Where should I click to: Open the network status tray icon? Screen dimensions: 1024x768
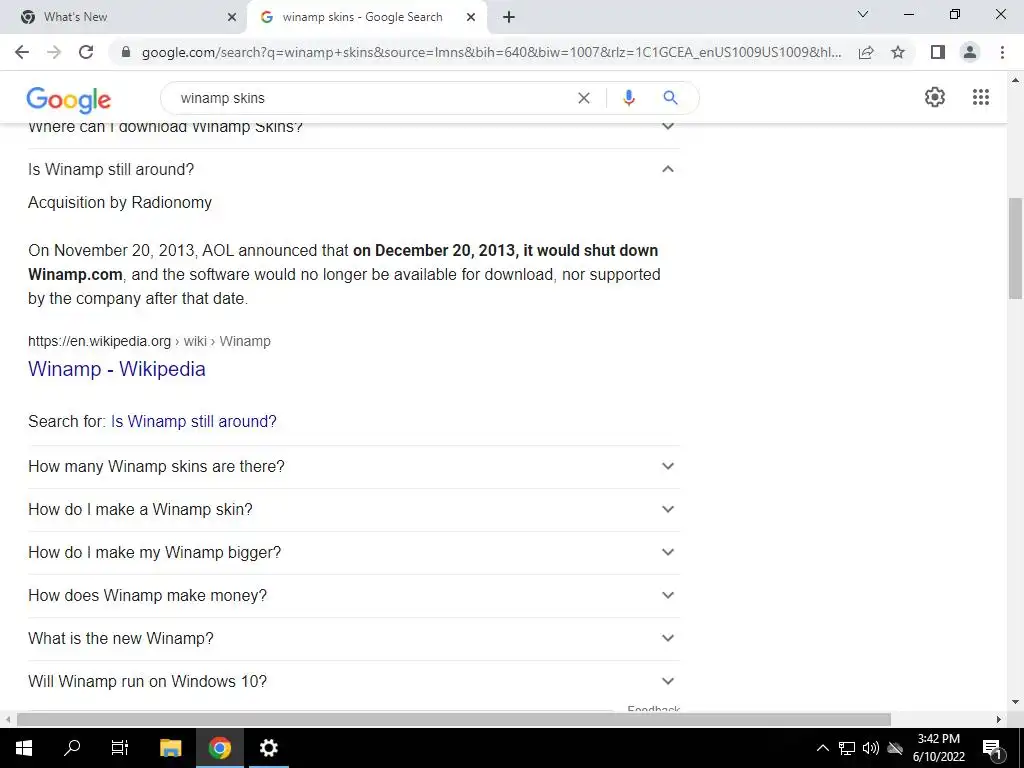[847, 748]
